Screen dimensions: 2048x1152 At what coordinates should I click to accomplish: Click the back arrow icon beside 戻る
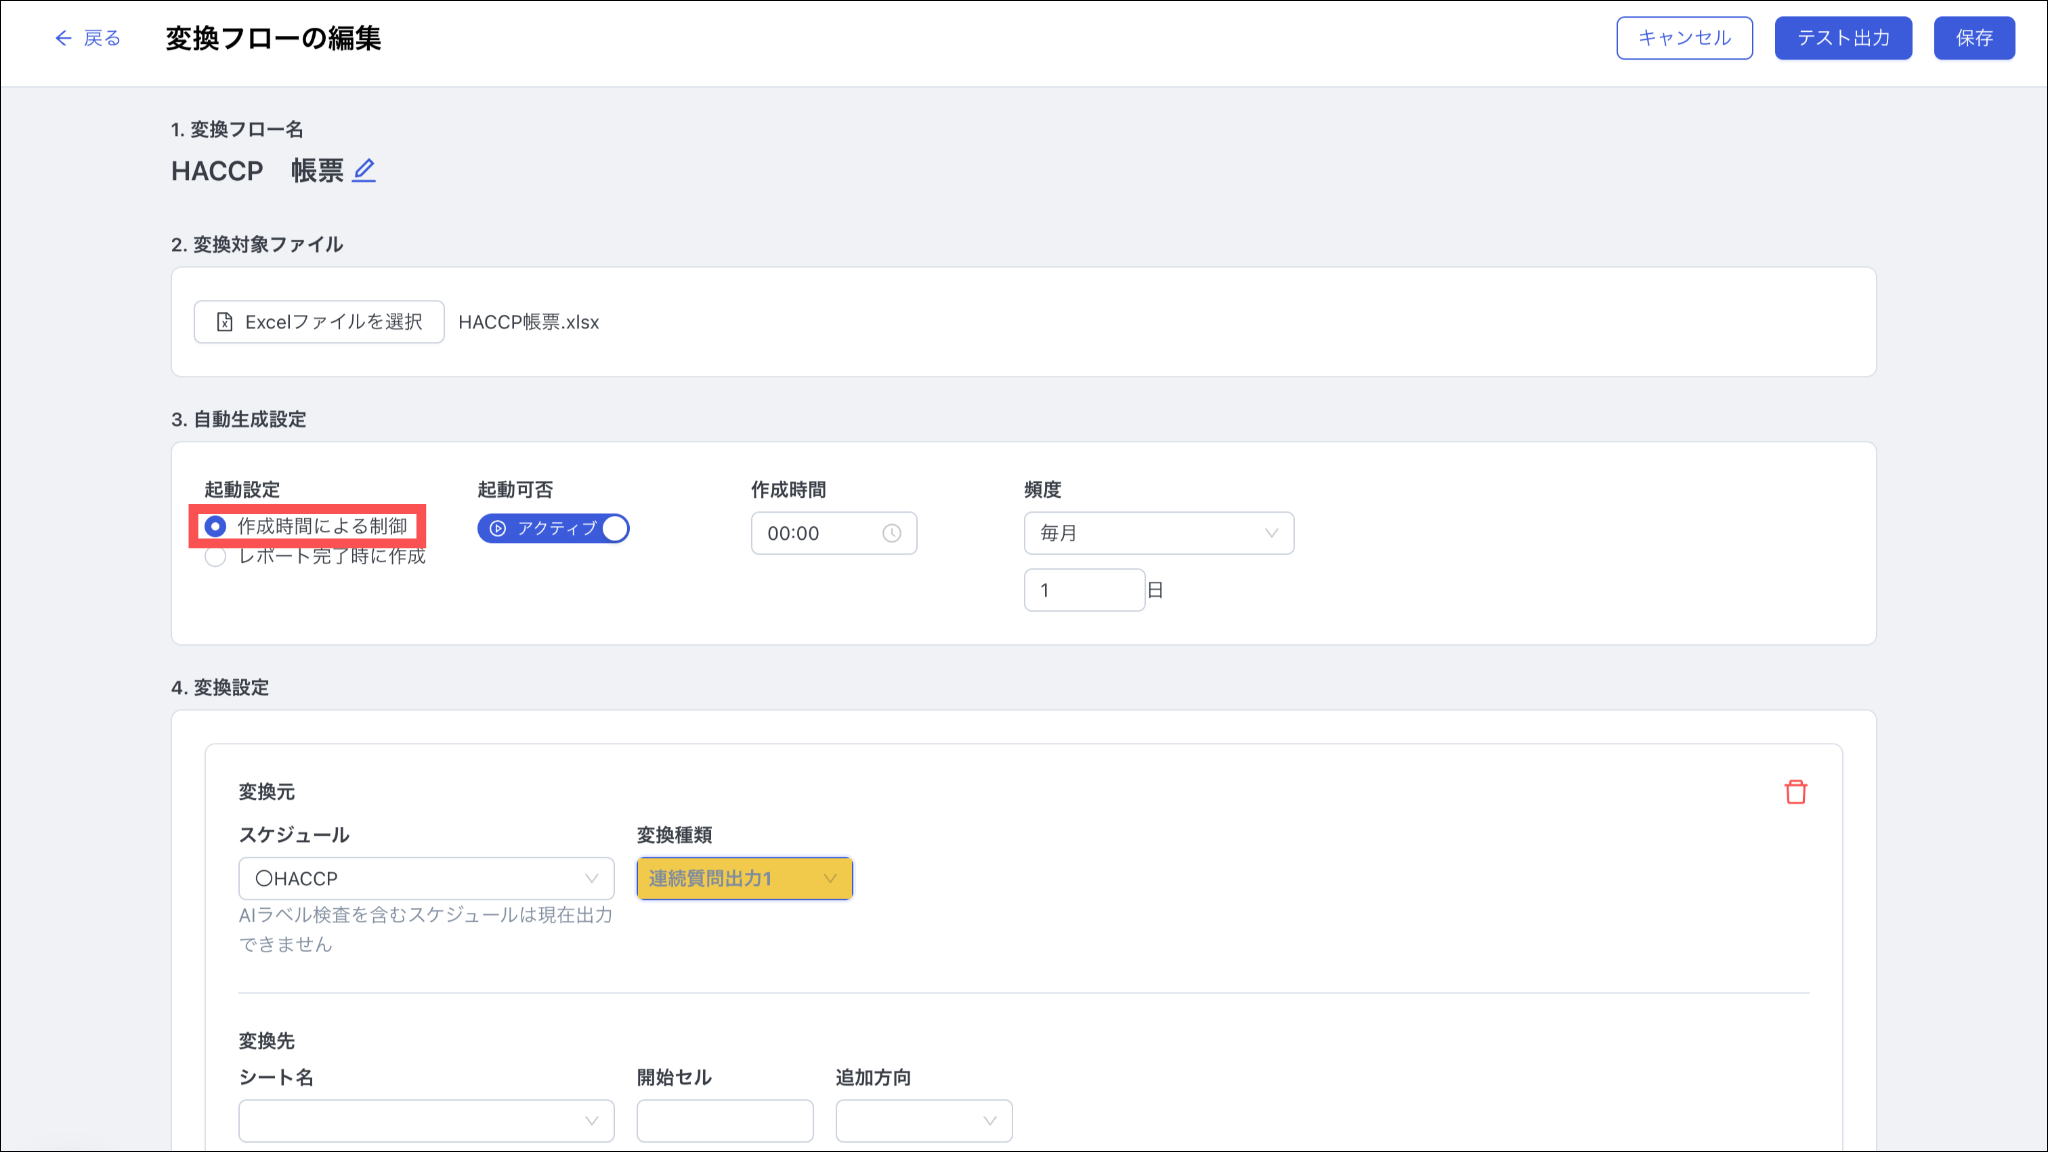(63, 38)
